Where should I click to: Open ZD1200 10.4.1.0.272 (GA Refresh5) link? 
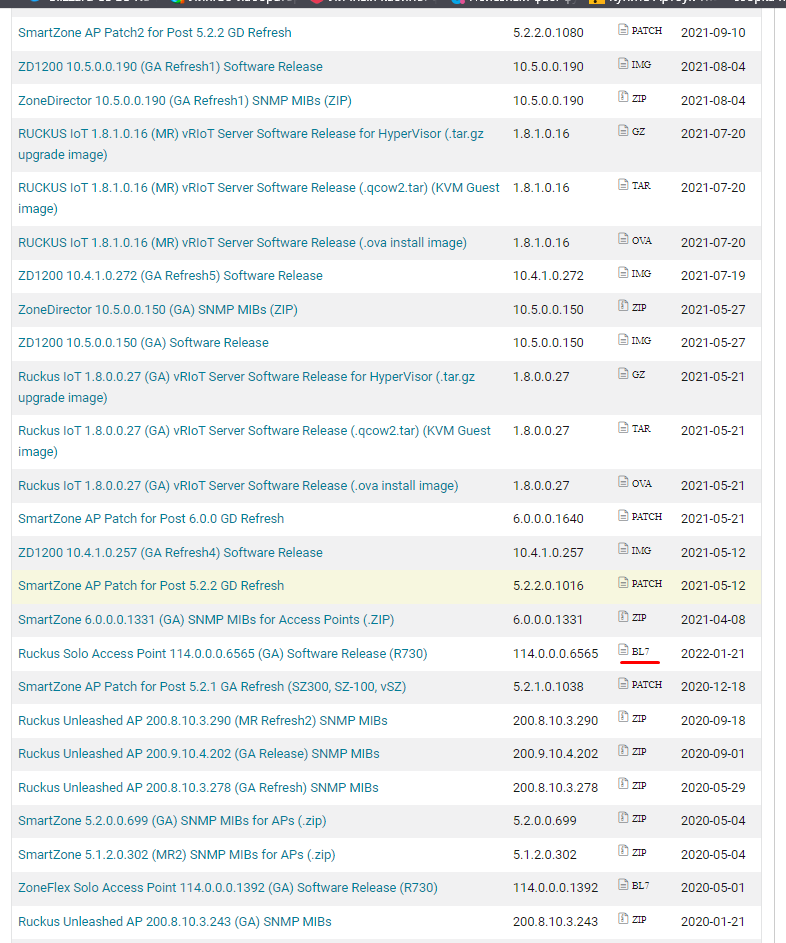[170, 275]
